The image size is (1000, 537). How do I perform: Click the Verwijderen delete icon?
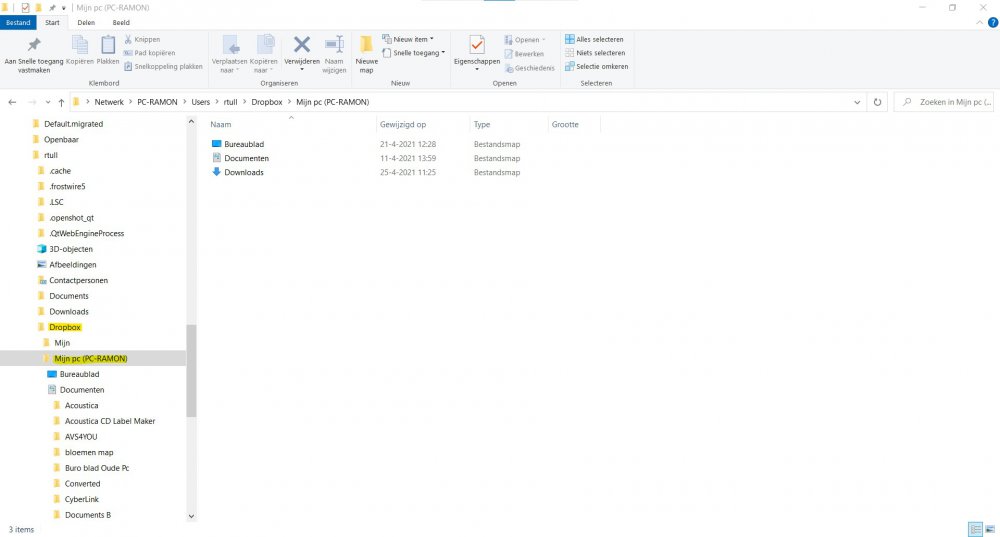click(301, 45)
